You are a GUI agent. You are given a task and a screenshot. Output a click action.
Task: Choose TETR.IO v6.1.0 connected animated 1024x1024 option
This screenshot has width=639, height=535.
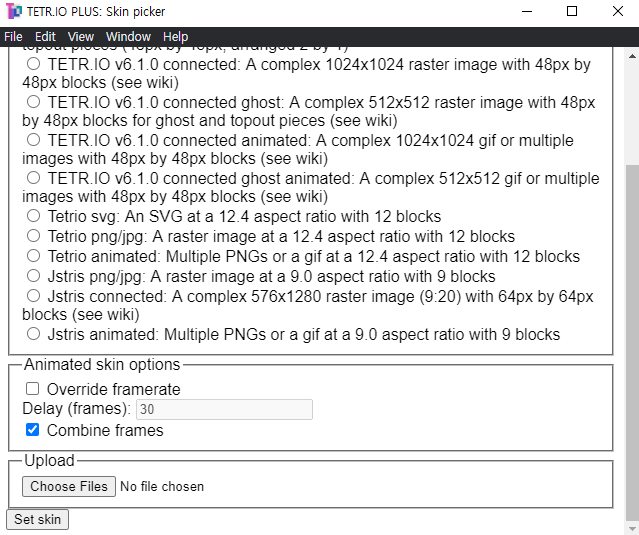[x=34, y=140]
